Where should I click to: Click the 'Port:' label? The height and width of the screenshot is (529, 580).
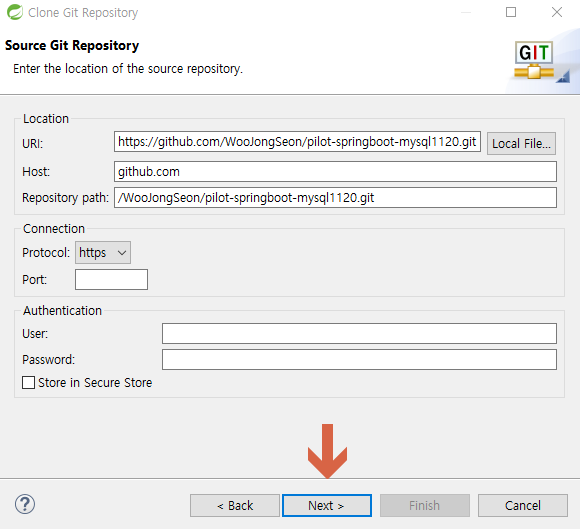click(34, 280)
